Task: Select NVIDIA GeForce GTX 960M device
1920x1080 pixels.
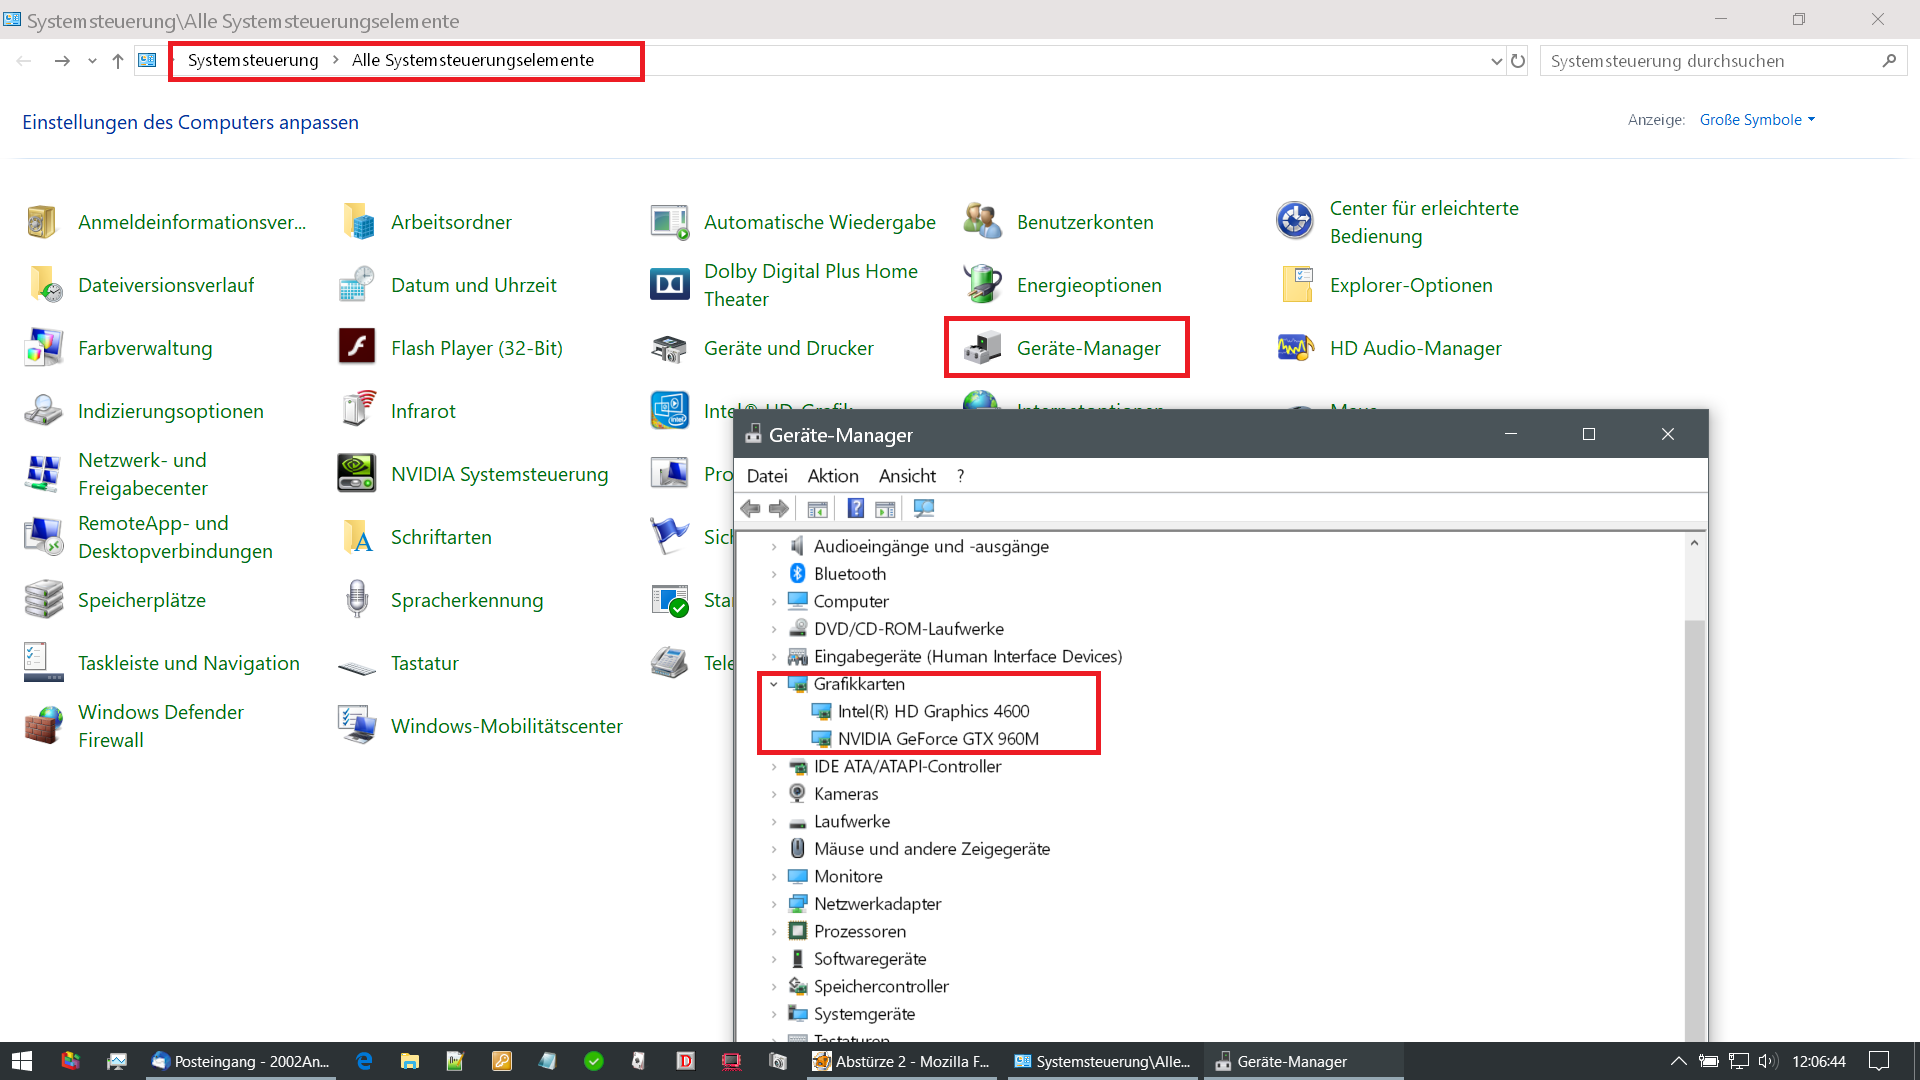Action: coord(938,739)
